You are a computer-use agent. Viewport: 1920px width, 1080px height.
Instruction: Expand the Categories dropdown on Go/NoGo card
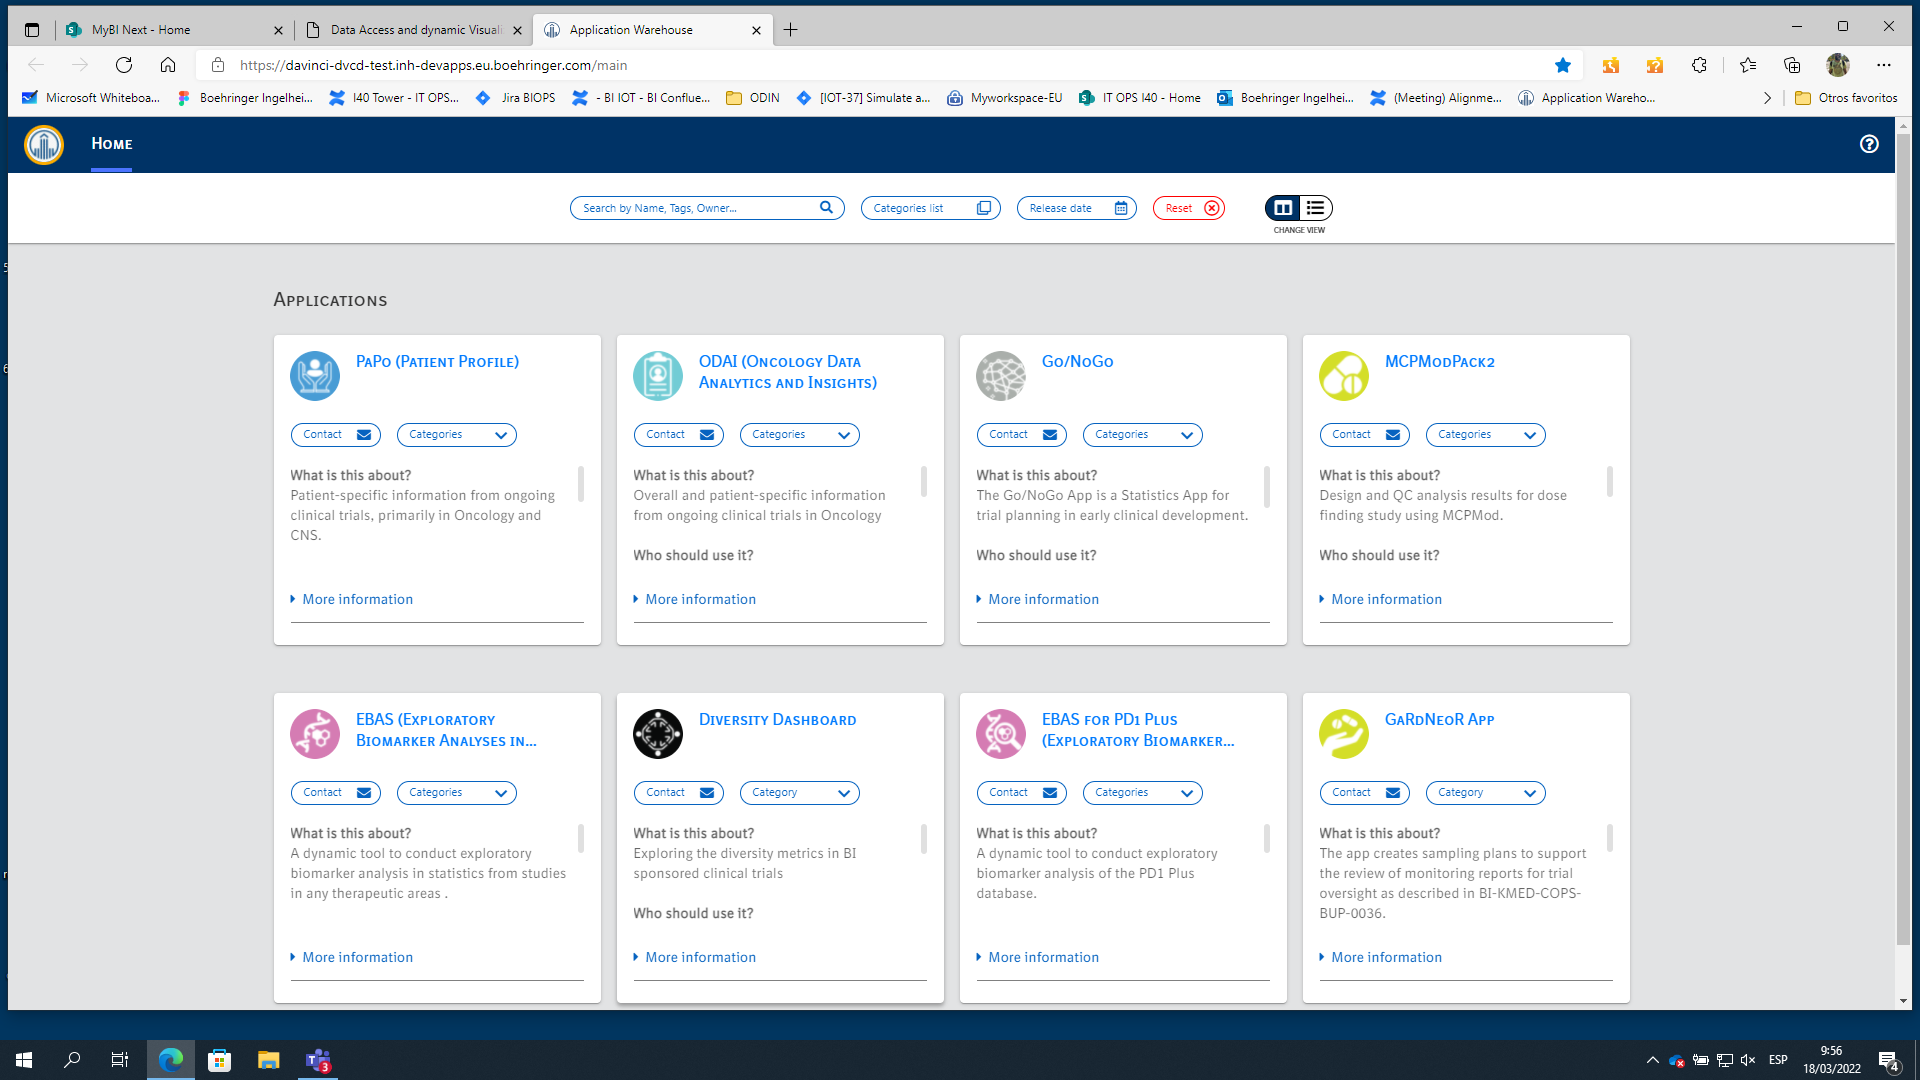[x=1142, y=435]
